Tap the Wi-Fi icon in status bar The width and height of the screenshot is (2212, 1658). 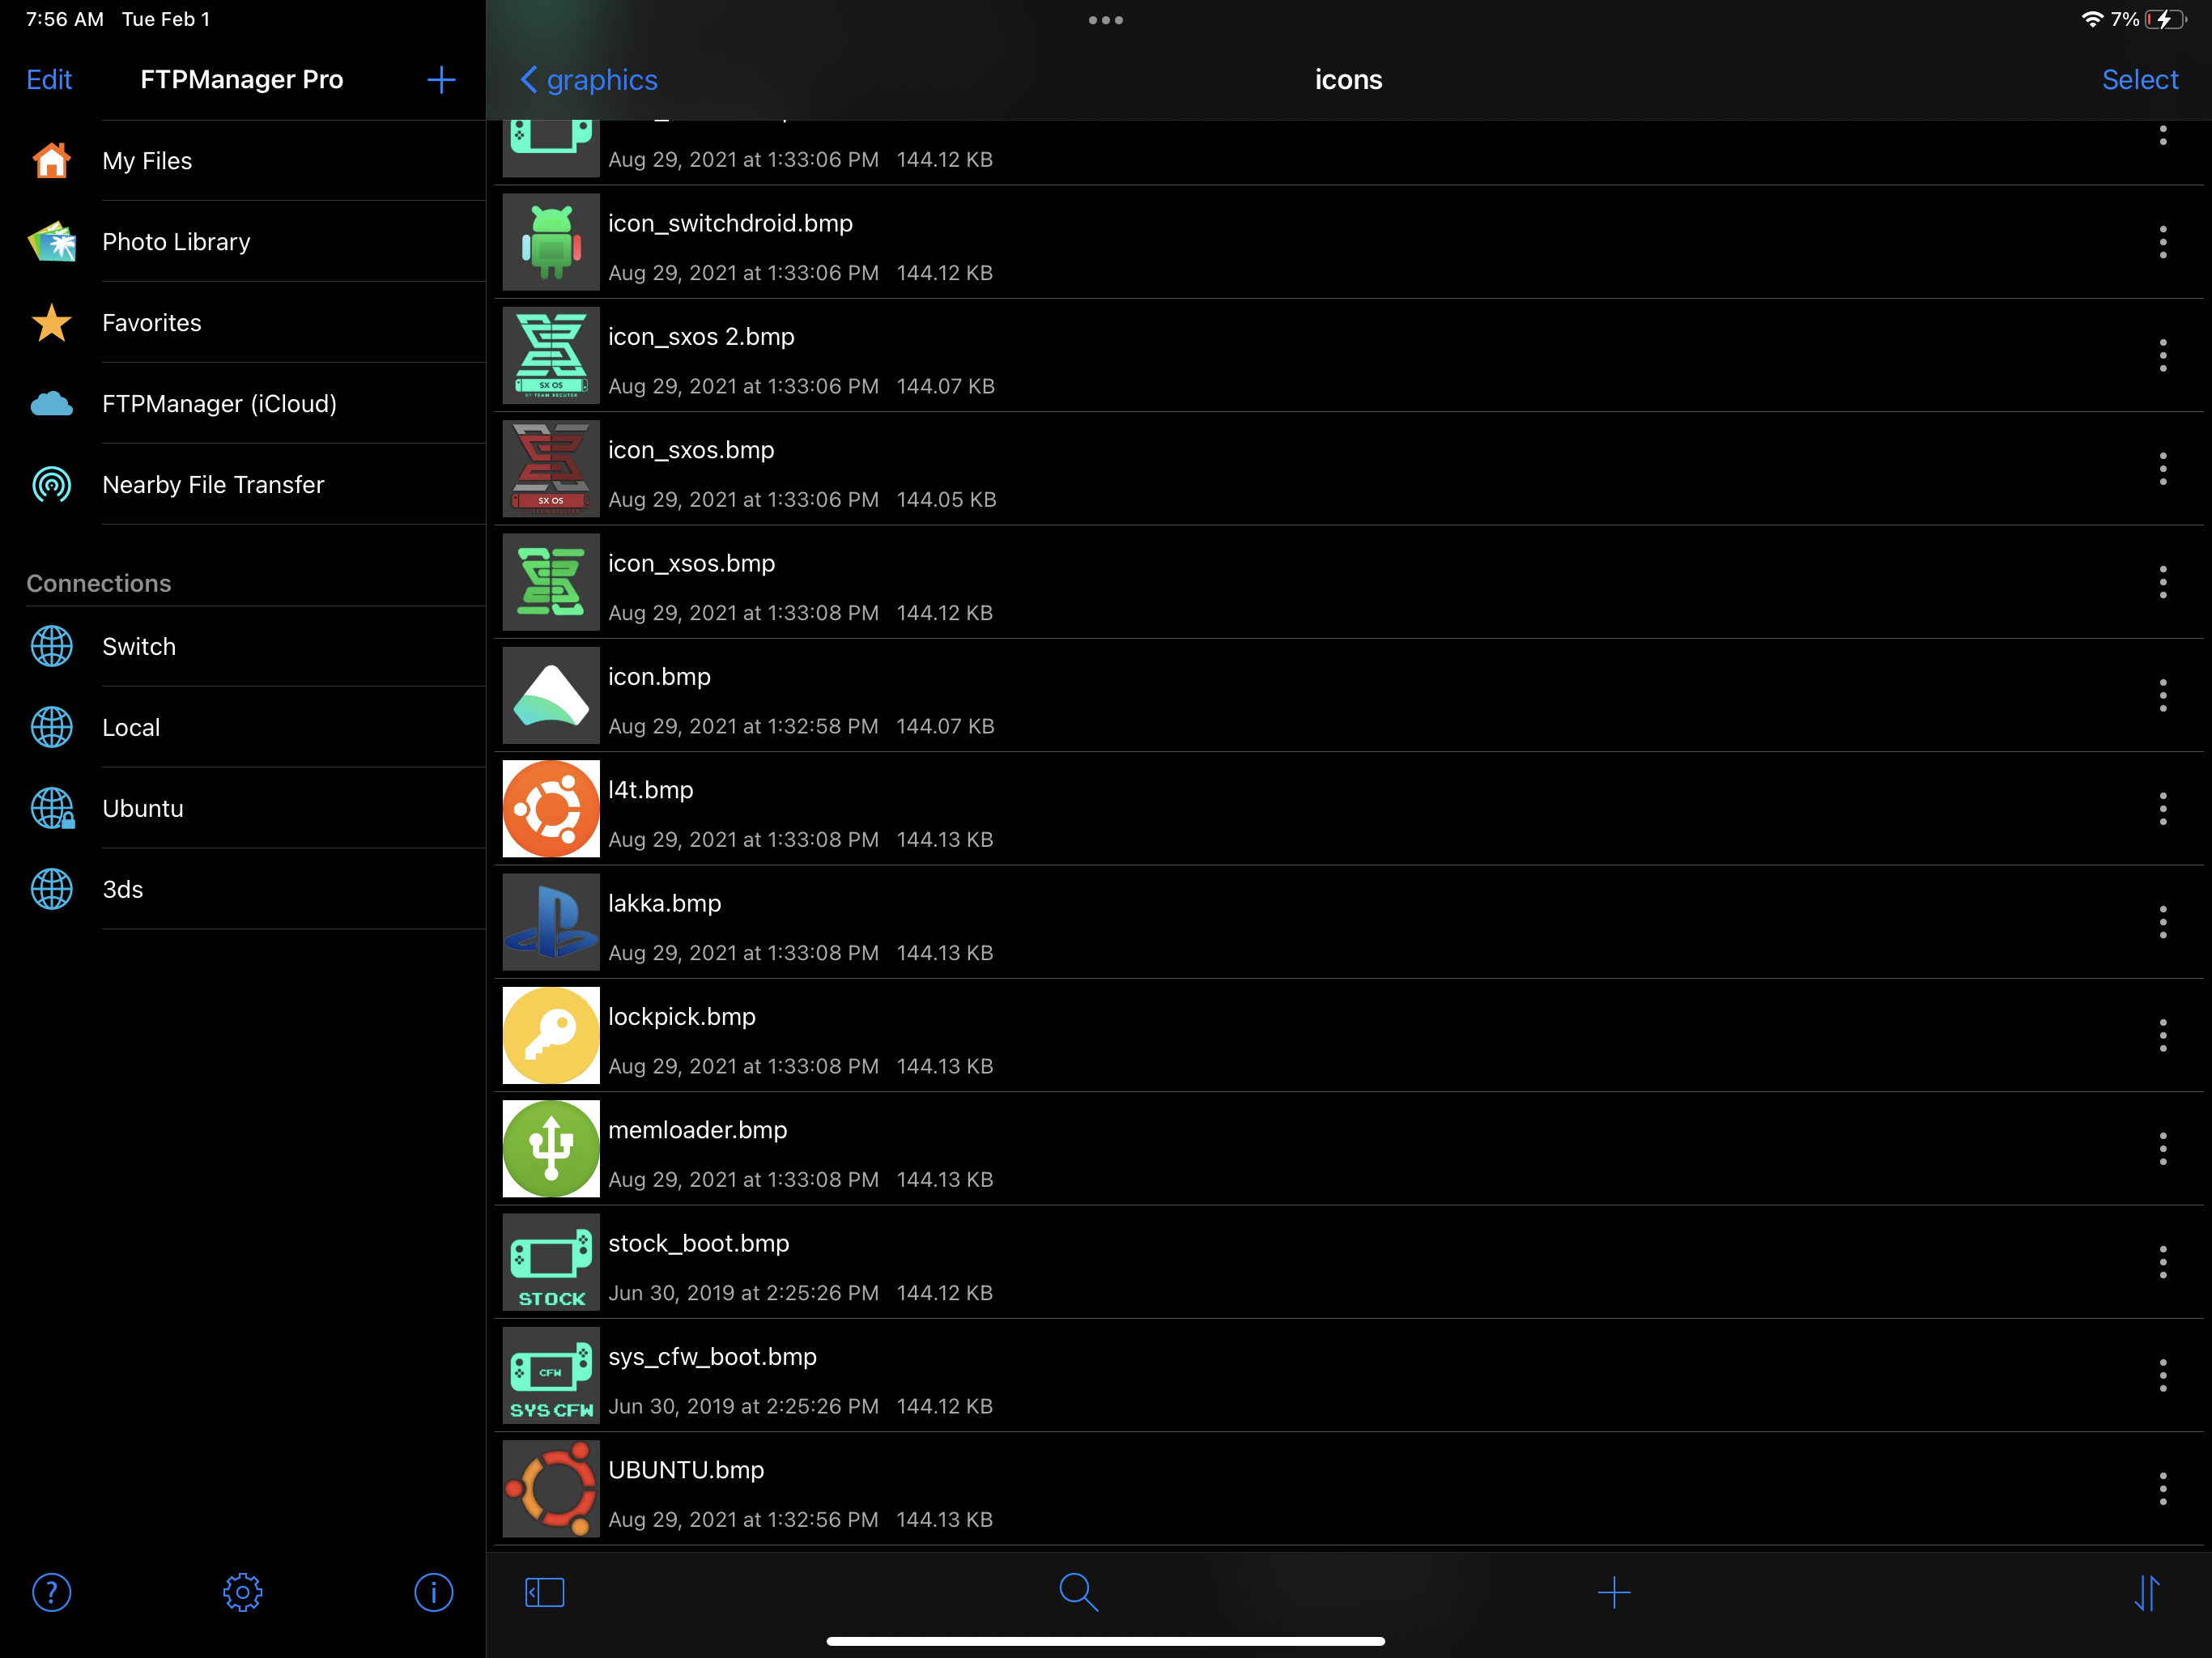2092,19
